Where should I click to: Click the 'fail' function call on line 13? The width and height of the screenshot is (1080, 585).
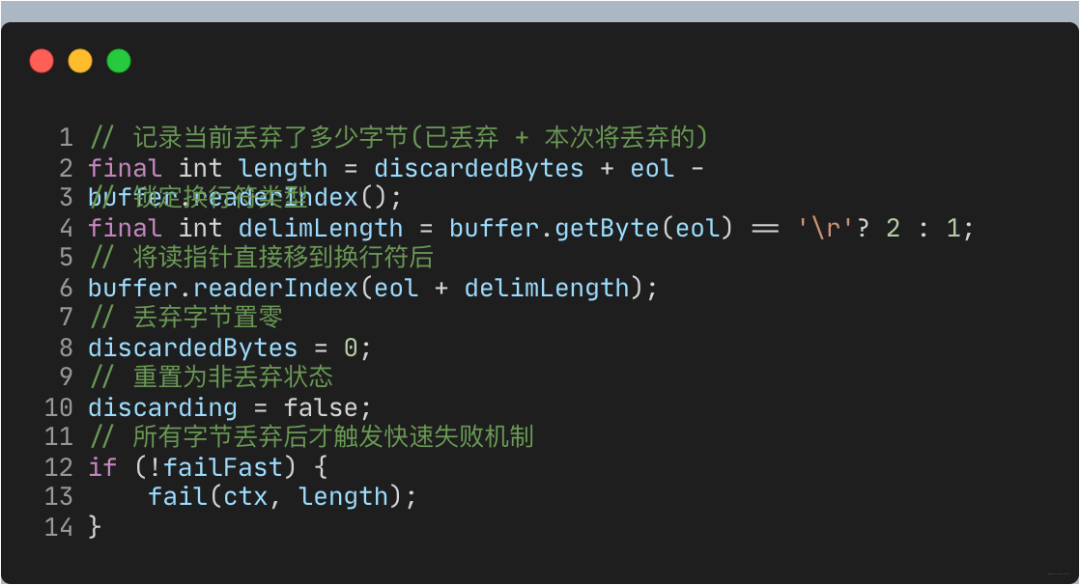click(x=177, y=497)
